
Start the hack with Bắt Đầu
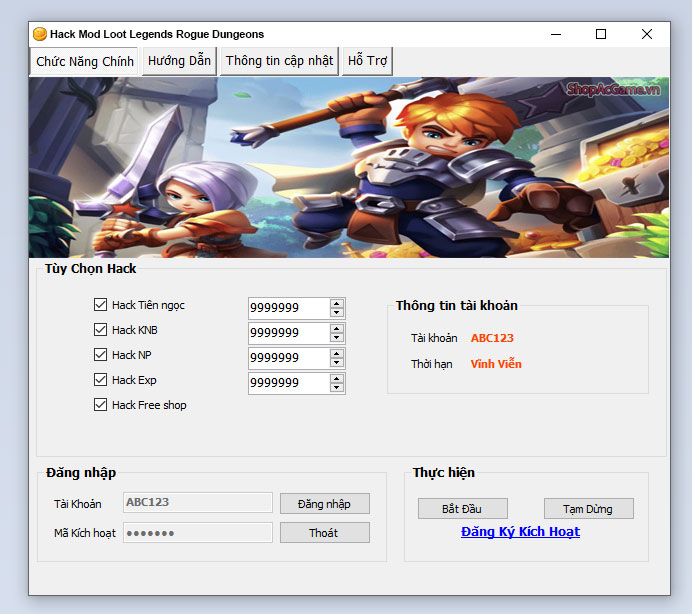click(463, 509)
